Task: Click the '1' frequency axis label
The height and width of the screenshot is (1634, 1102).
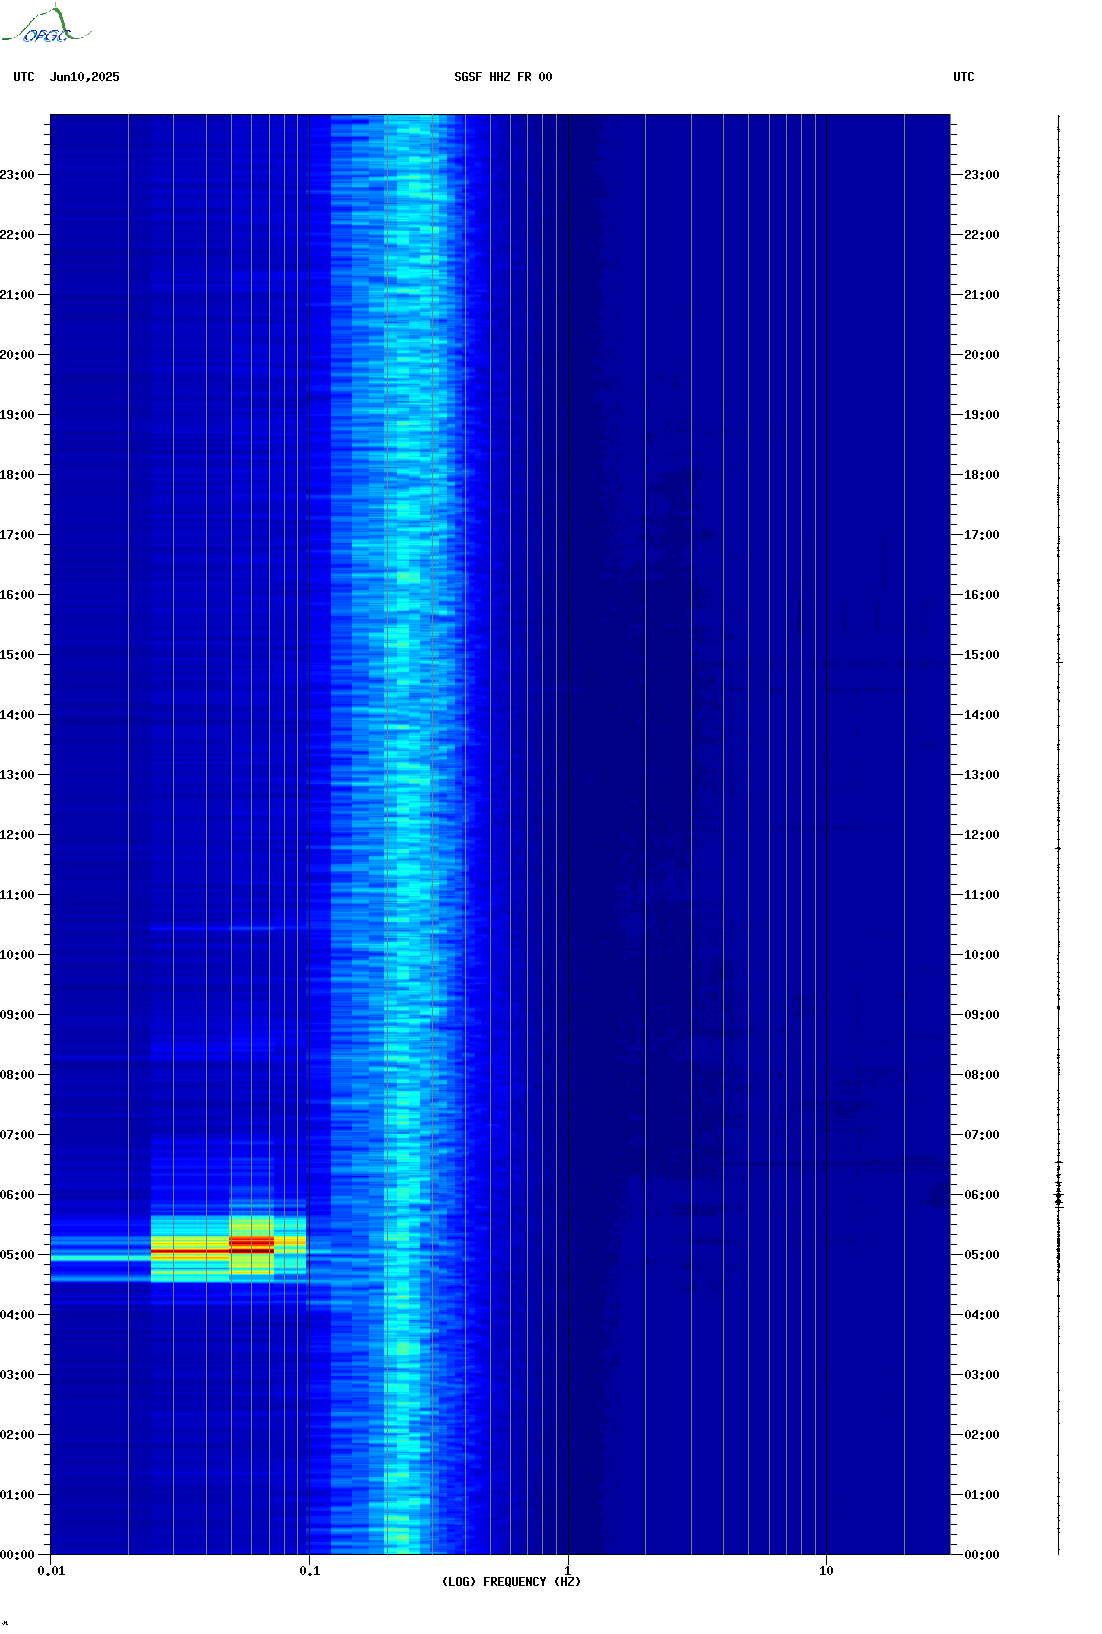Action: 568,1571
